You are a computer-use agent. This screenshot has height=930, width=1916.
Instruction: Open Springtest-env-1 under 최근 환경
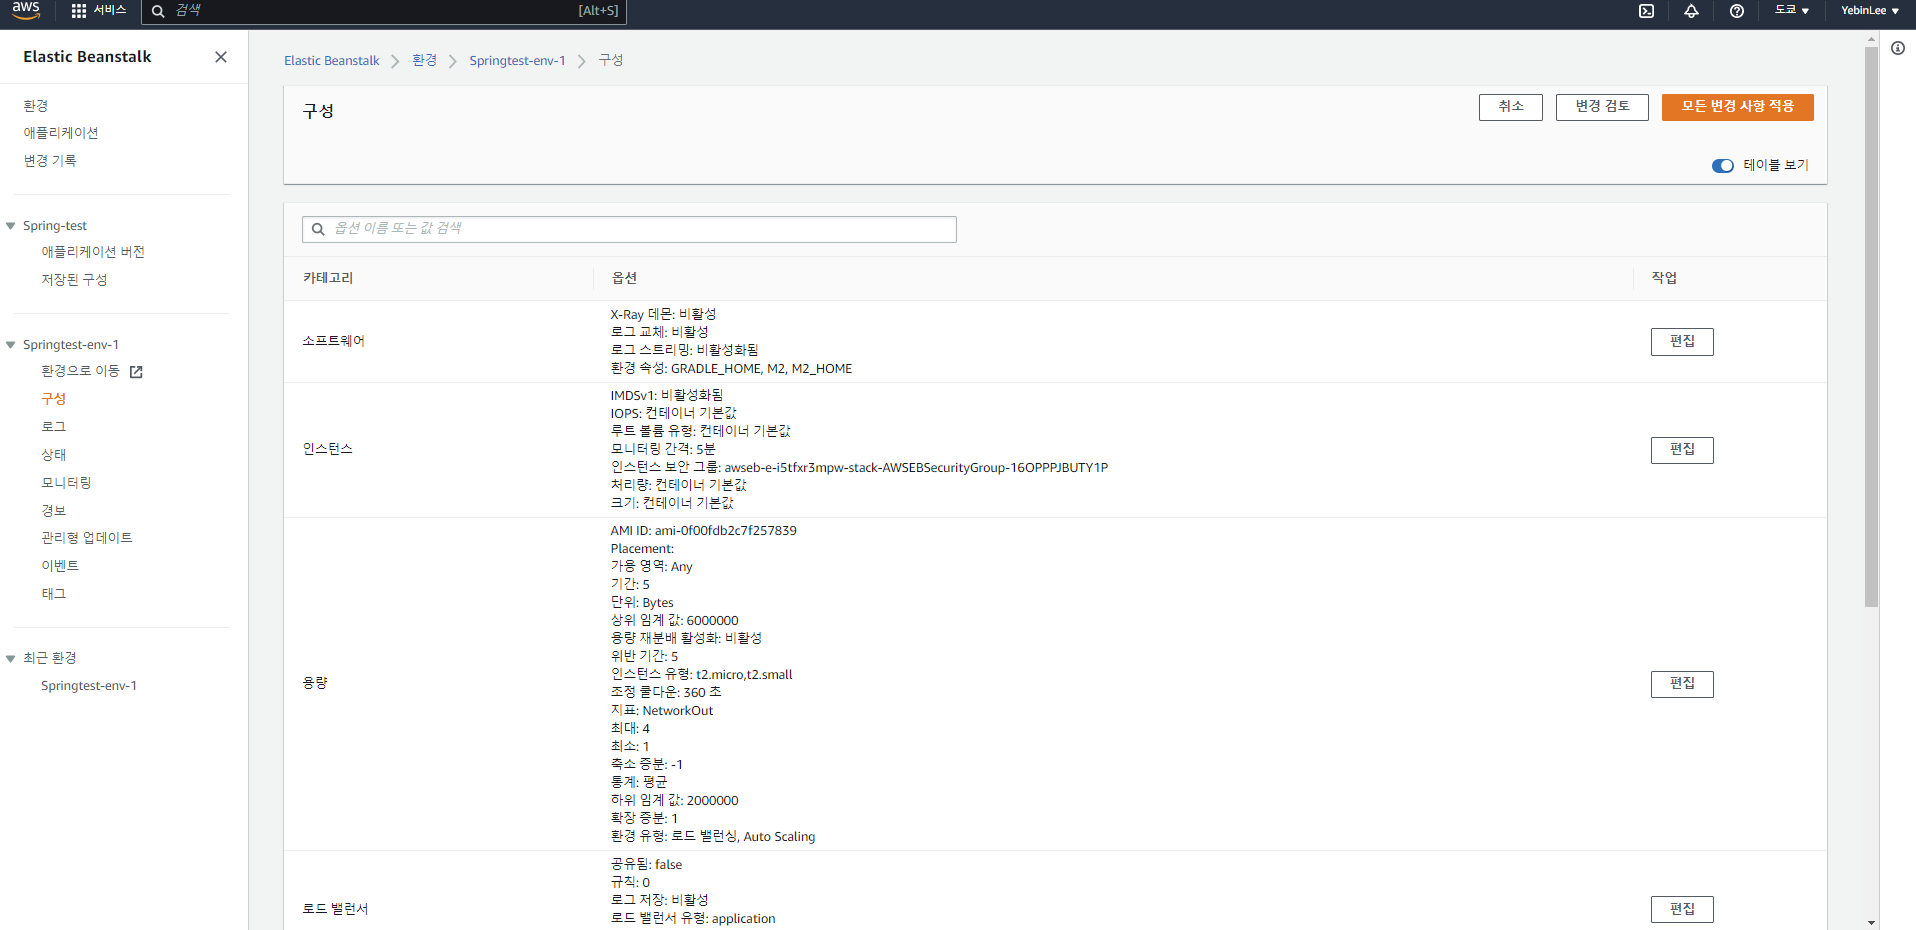coord(89,686)
